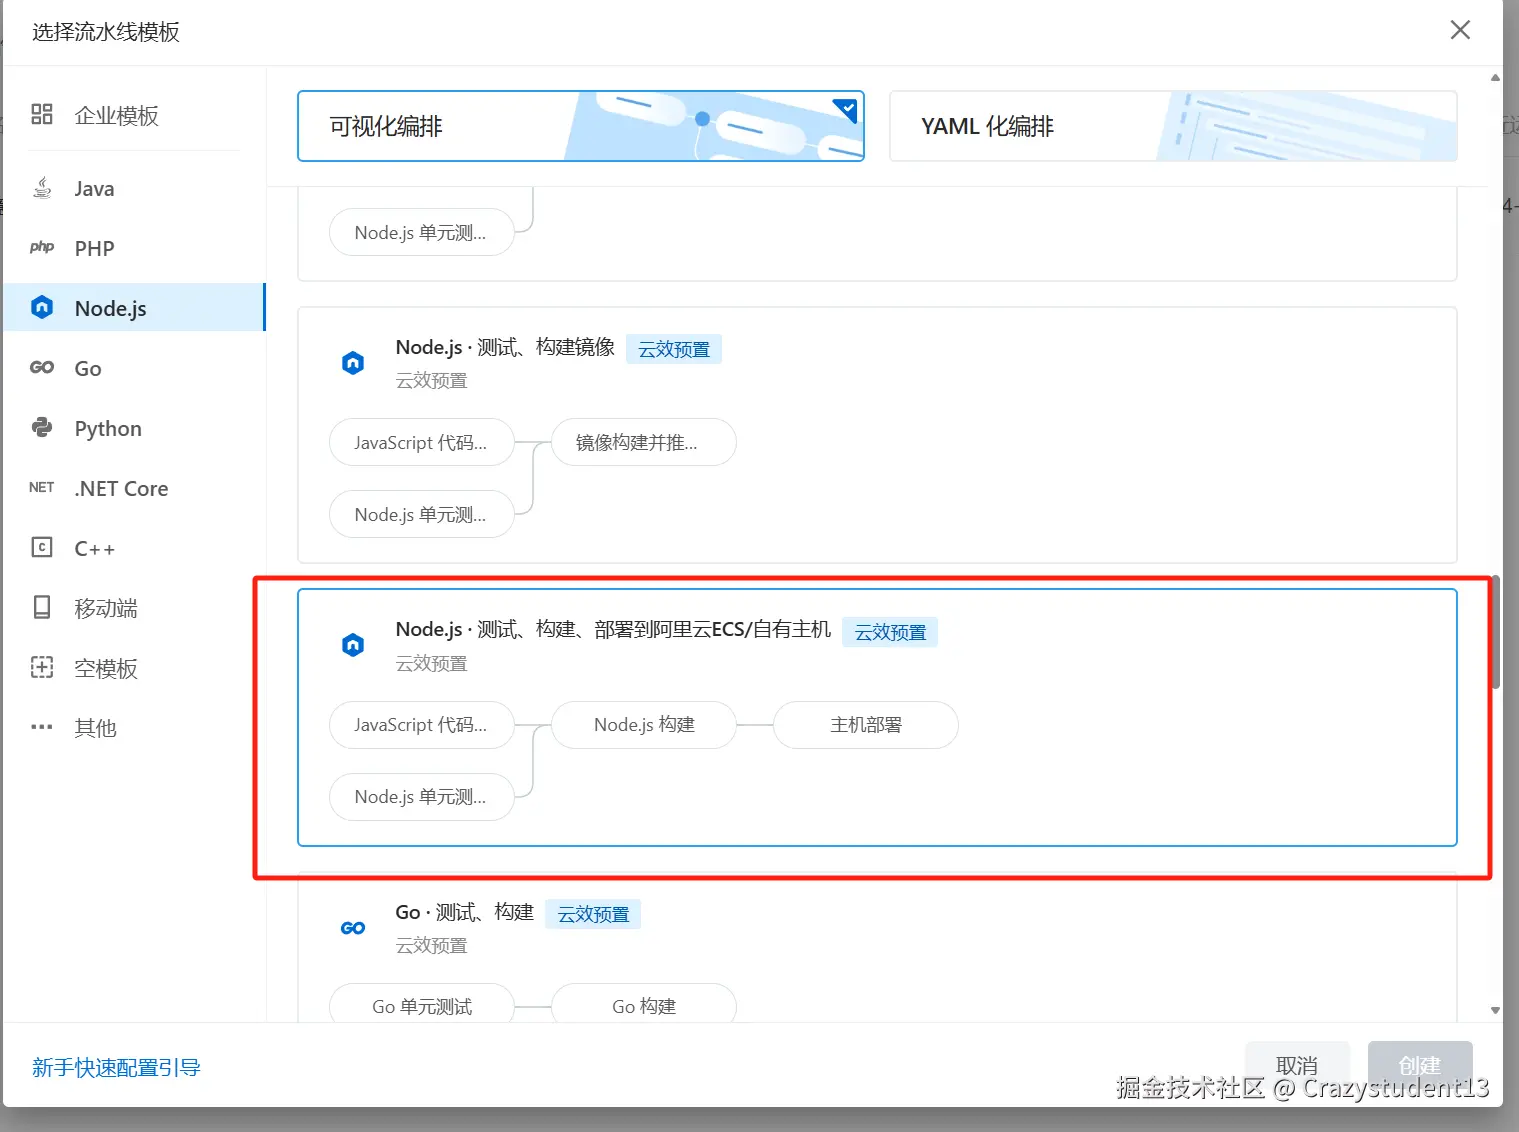Switch to the PHP category
The width and height of the screenshot is (1519, 1132).
point(133,248)
